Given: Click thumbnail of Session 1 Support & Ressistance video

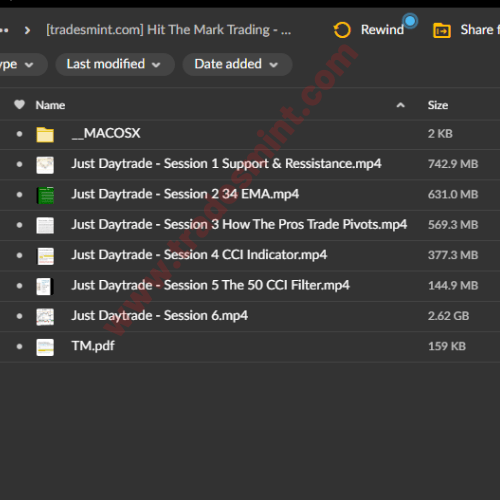Looking at the screenshot, I should click(x=45, y=165).
